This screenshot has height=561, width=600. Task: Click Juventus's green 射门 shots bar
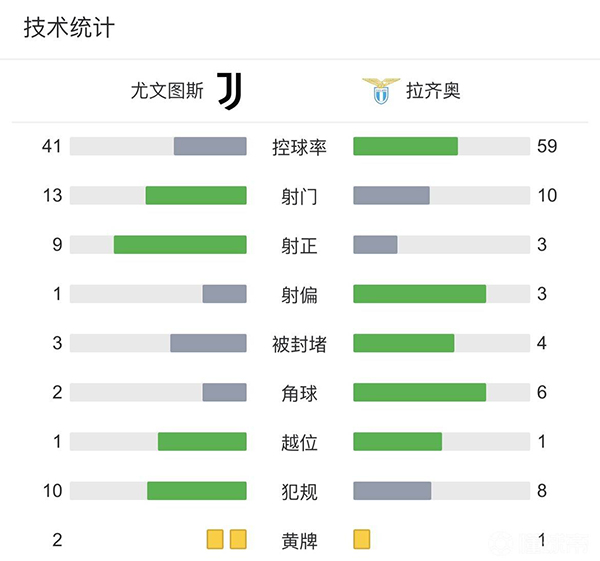(196, 196)
